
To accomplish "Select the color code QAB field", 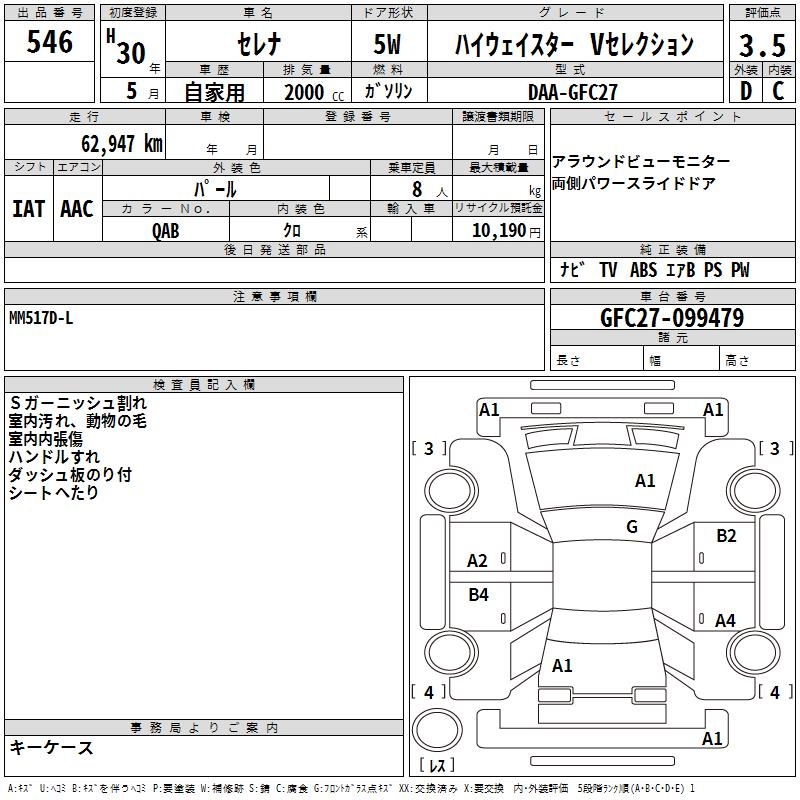I will (167, 231).
